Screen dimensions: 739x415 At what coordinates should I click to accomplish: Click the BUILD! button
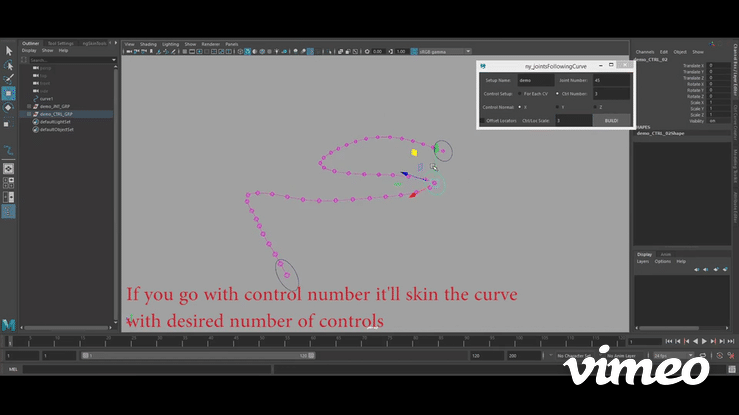(x=611, y=121)
